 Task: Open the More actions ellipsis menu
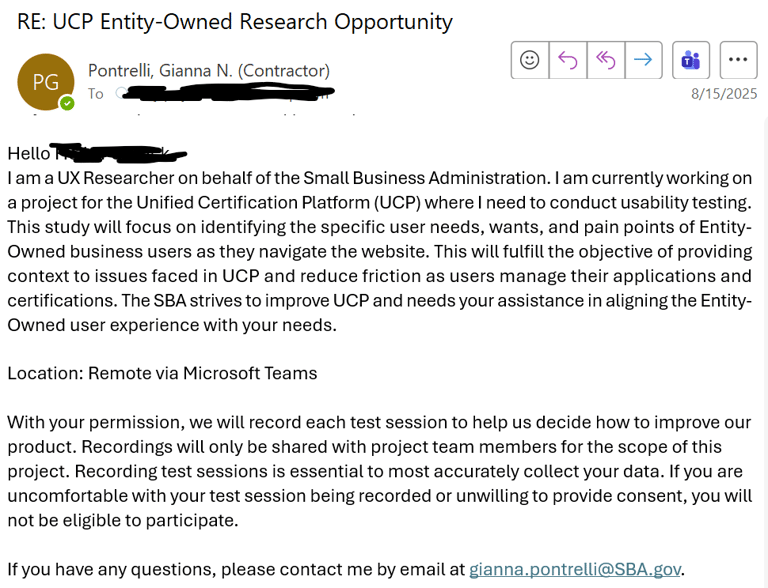point(738,60)
